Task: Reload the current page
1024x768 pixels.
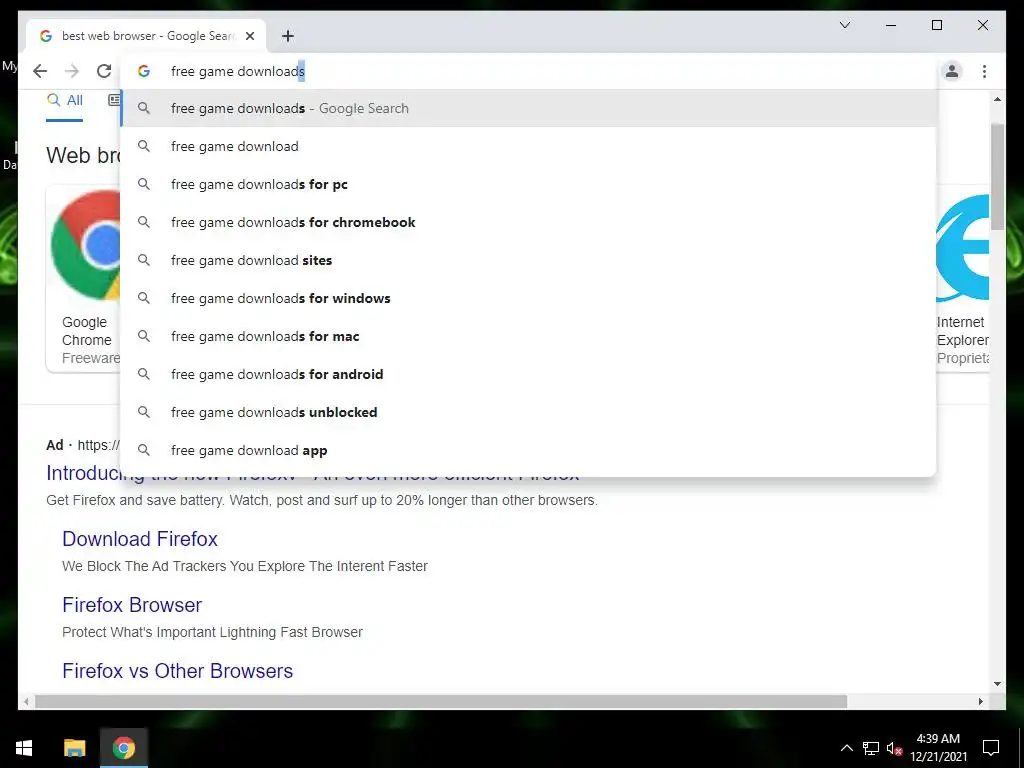Action: (x=104, y=71)
